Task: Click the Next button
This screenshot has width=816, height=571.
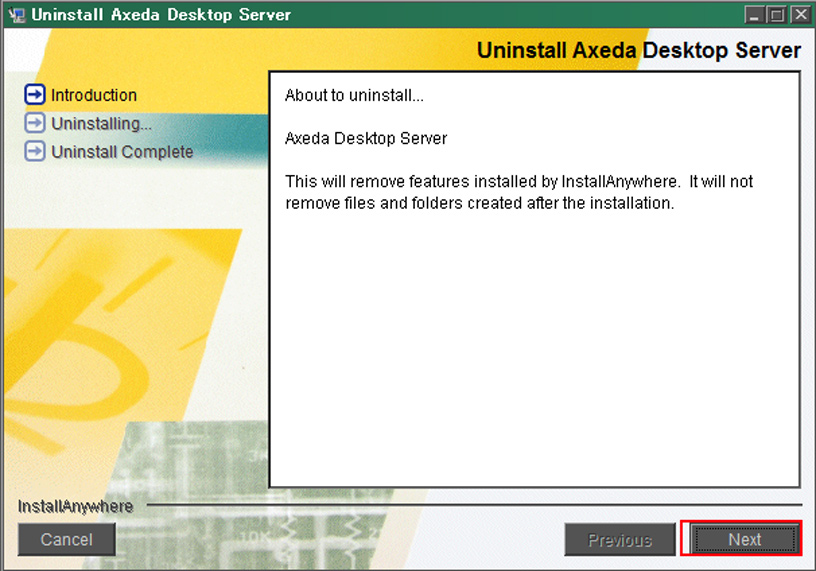Action: 745,539
